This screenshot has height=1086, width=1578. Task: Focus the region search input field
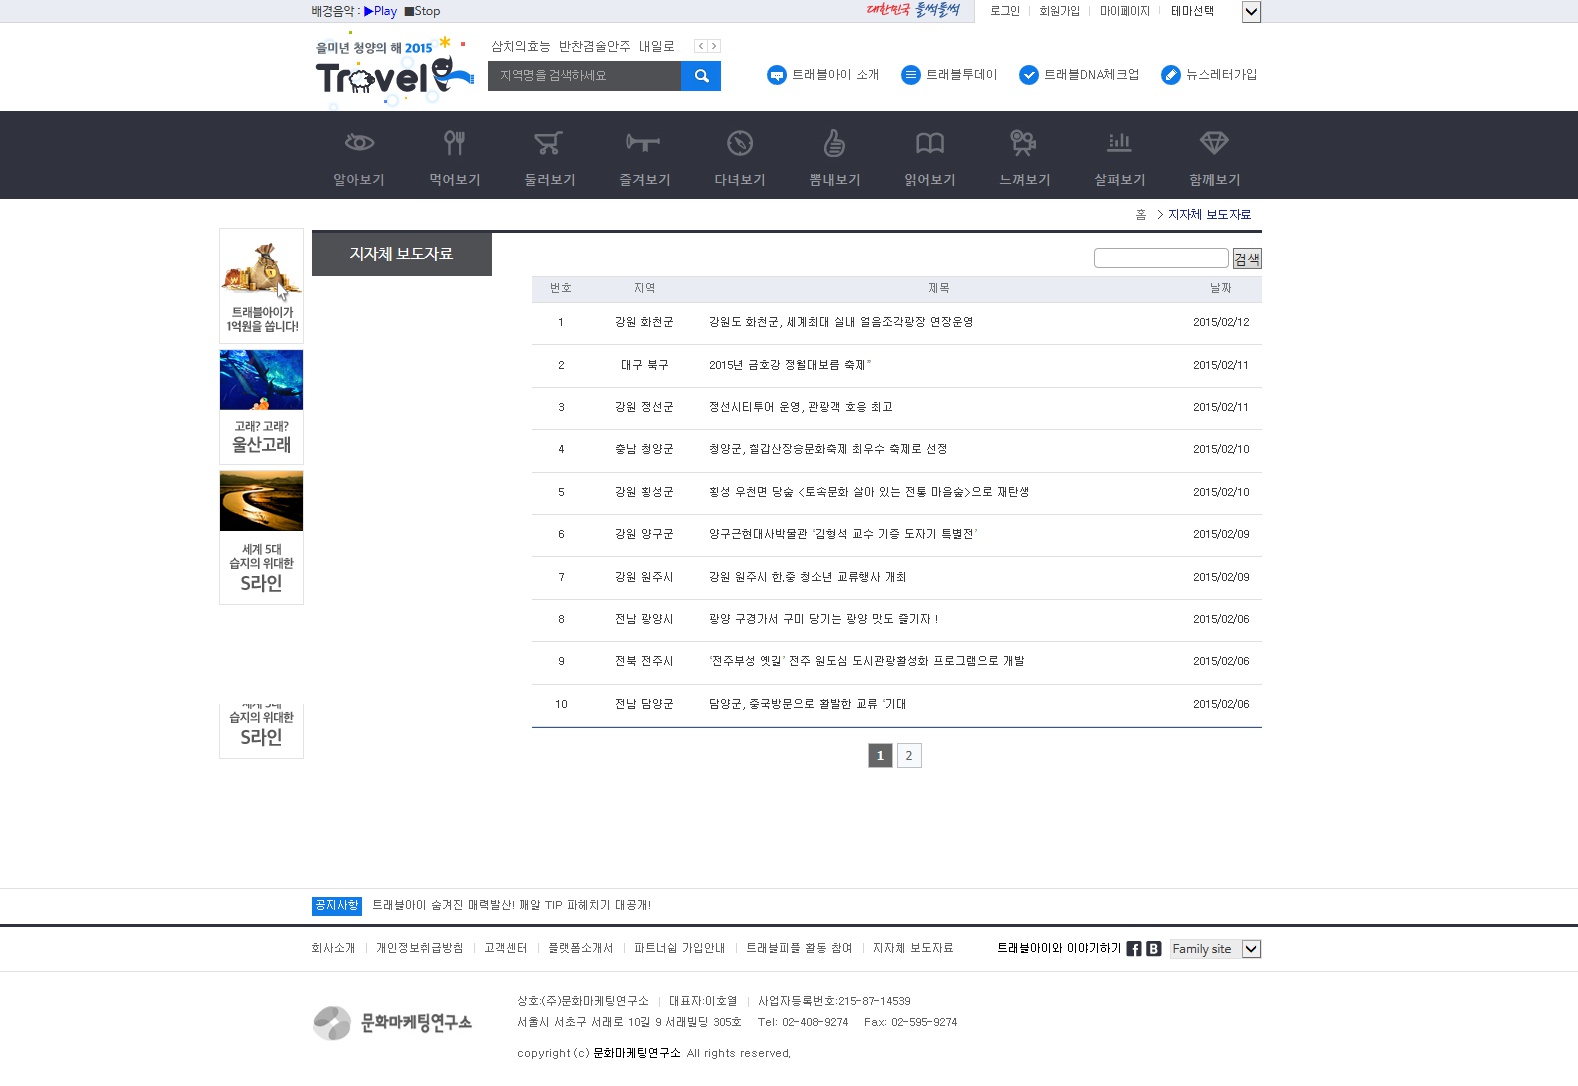tap(584, 76)
